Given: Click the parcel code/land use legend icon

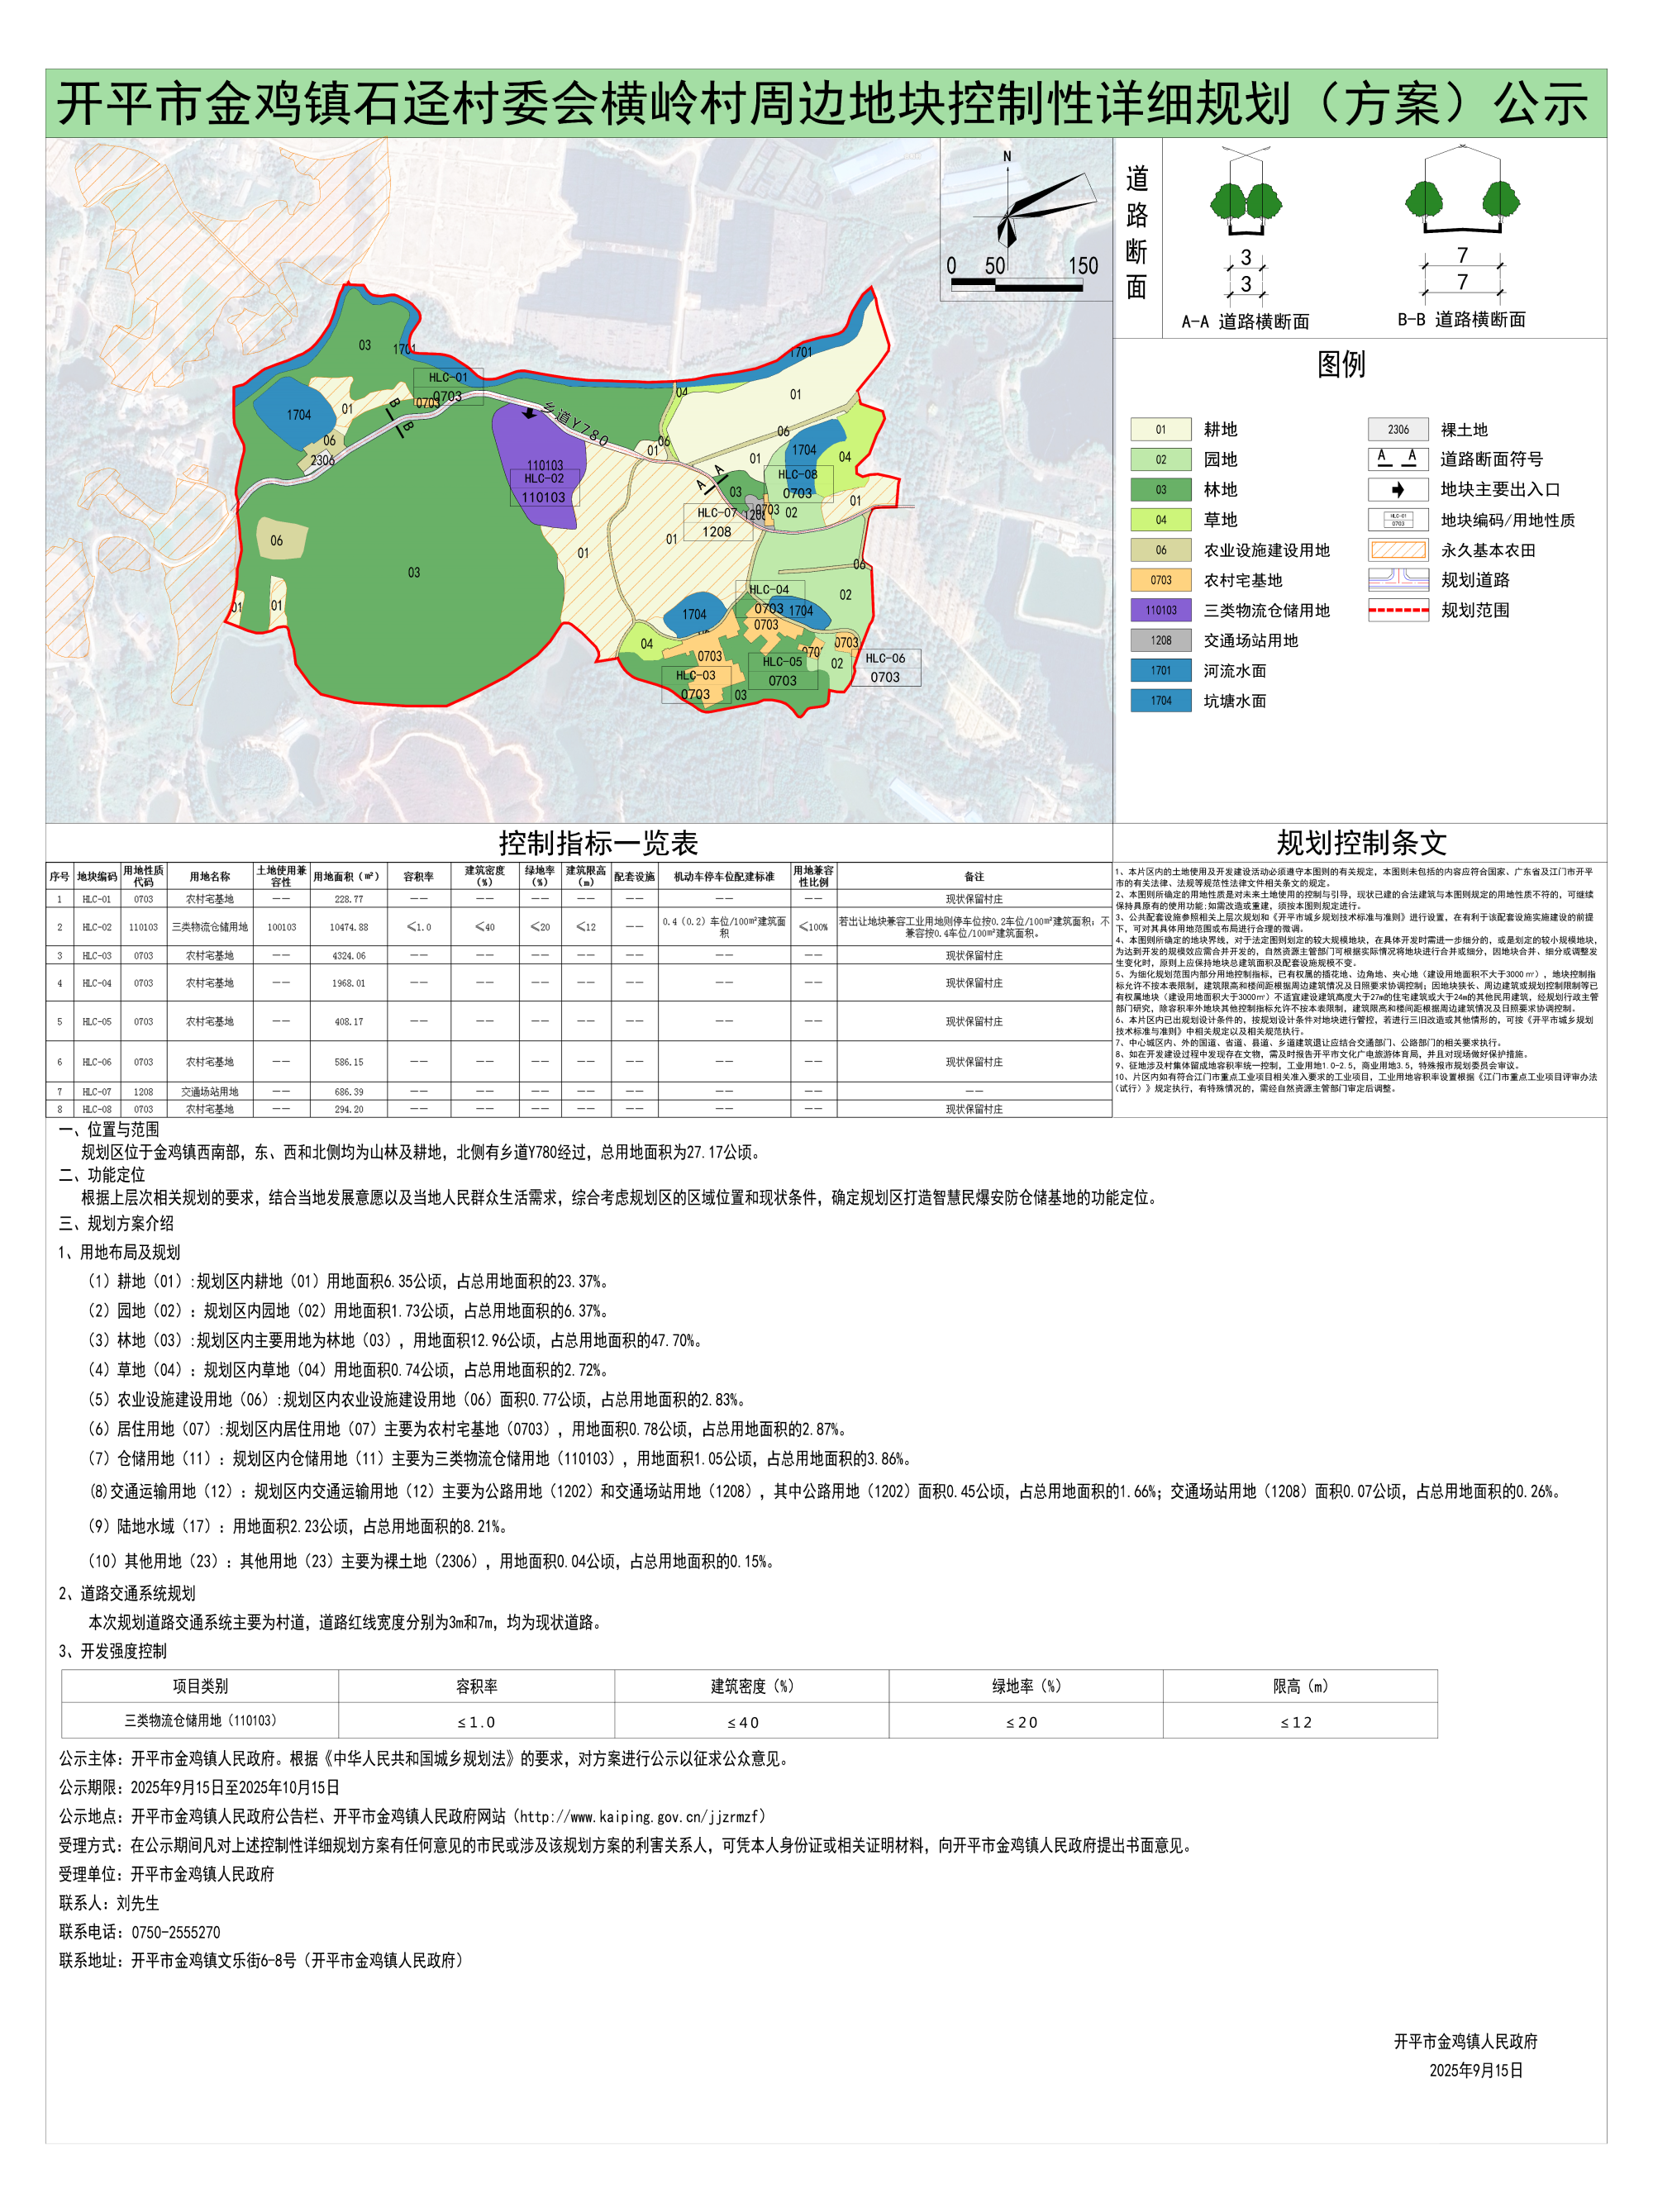Looking at the screenshot, I should point(1398,520).
